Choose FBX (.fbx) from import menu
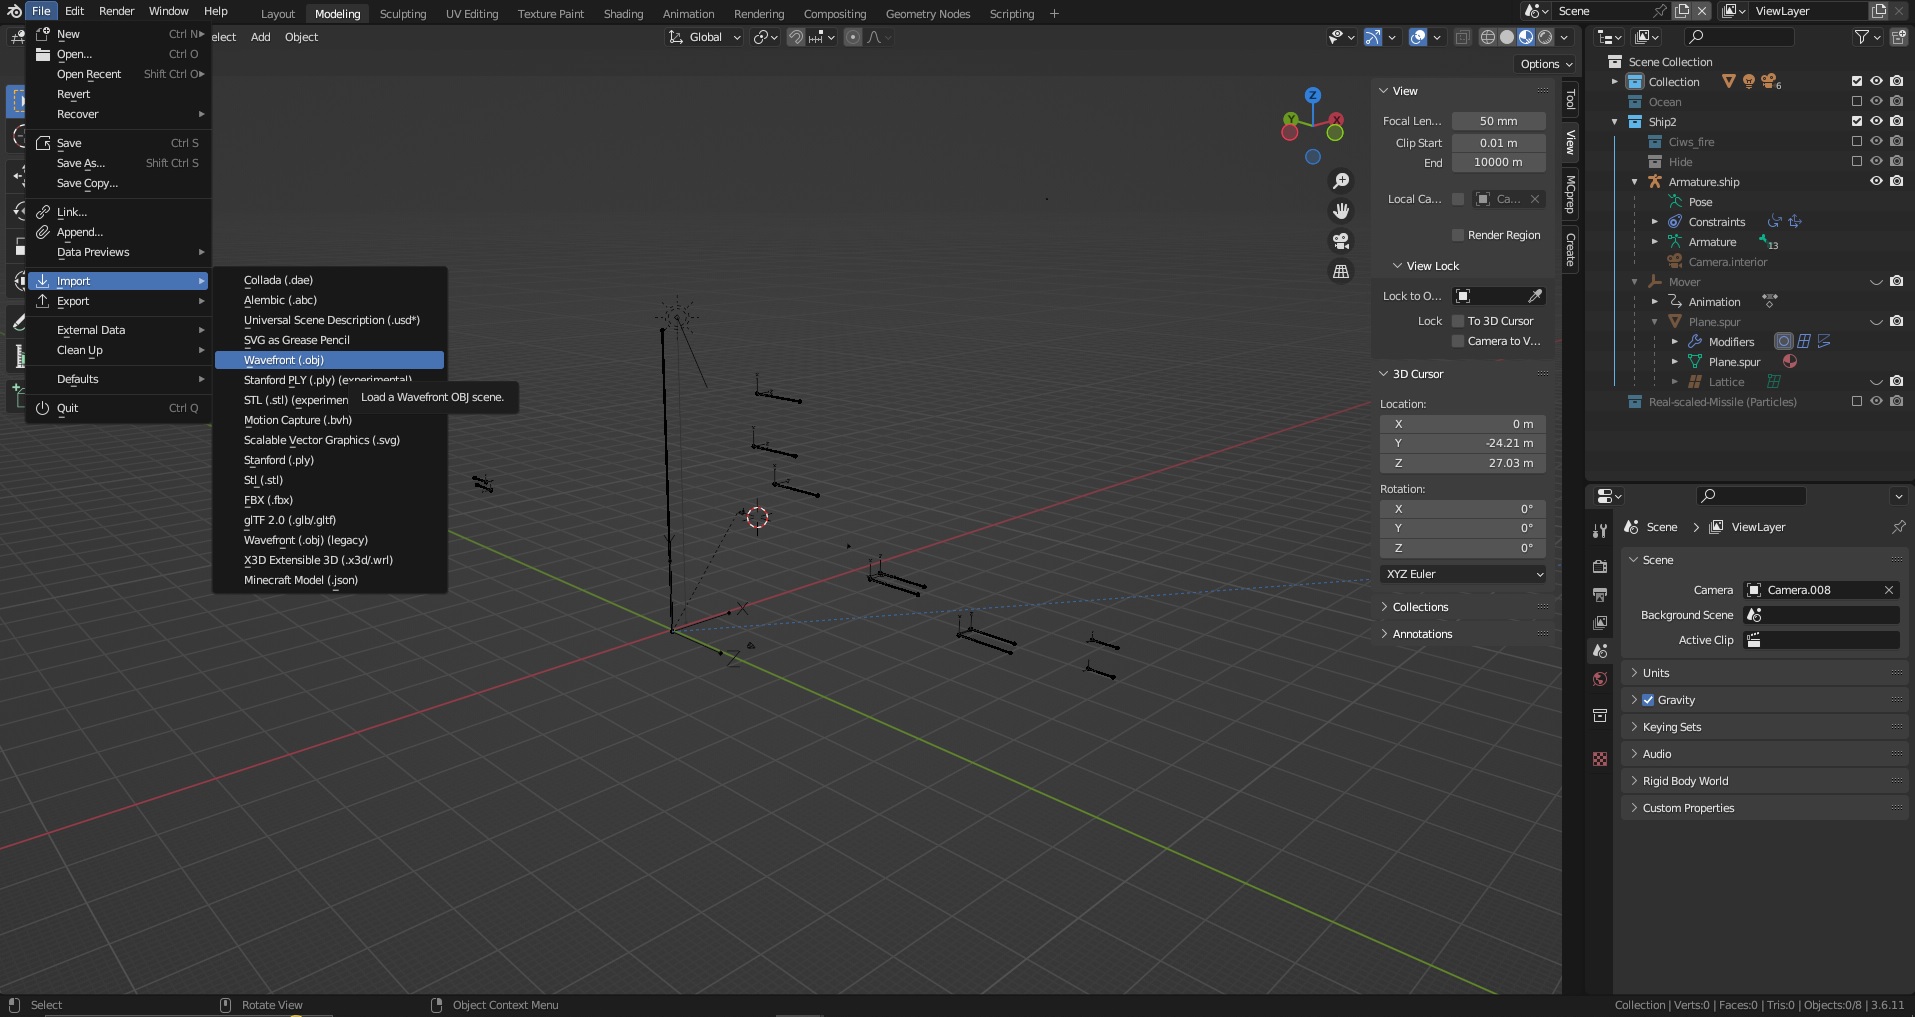The image size is (1915, 1017). click(329, 500)
